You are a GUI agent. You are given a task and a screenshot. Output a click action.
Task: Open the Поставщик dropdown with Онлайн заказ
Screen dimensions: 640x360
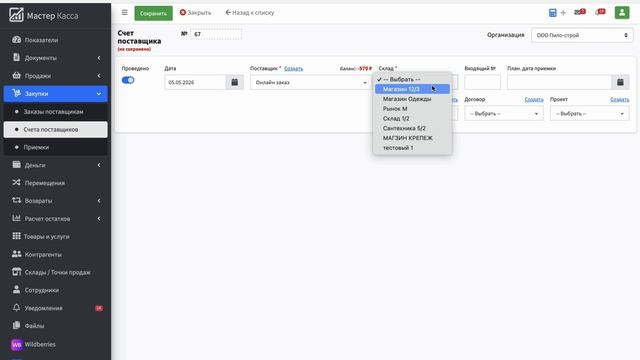(310, 82)
